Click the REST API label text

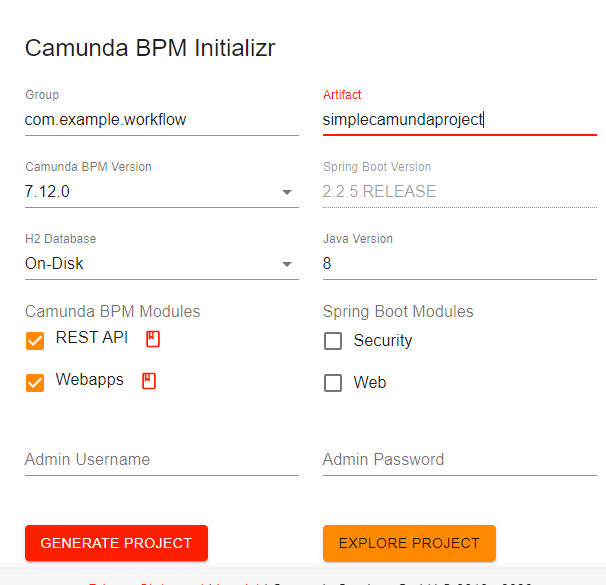point(92,338)
